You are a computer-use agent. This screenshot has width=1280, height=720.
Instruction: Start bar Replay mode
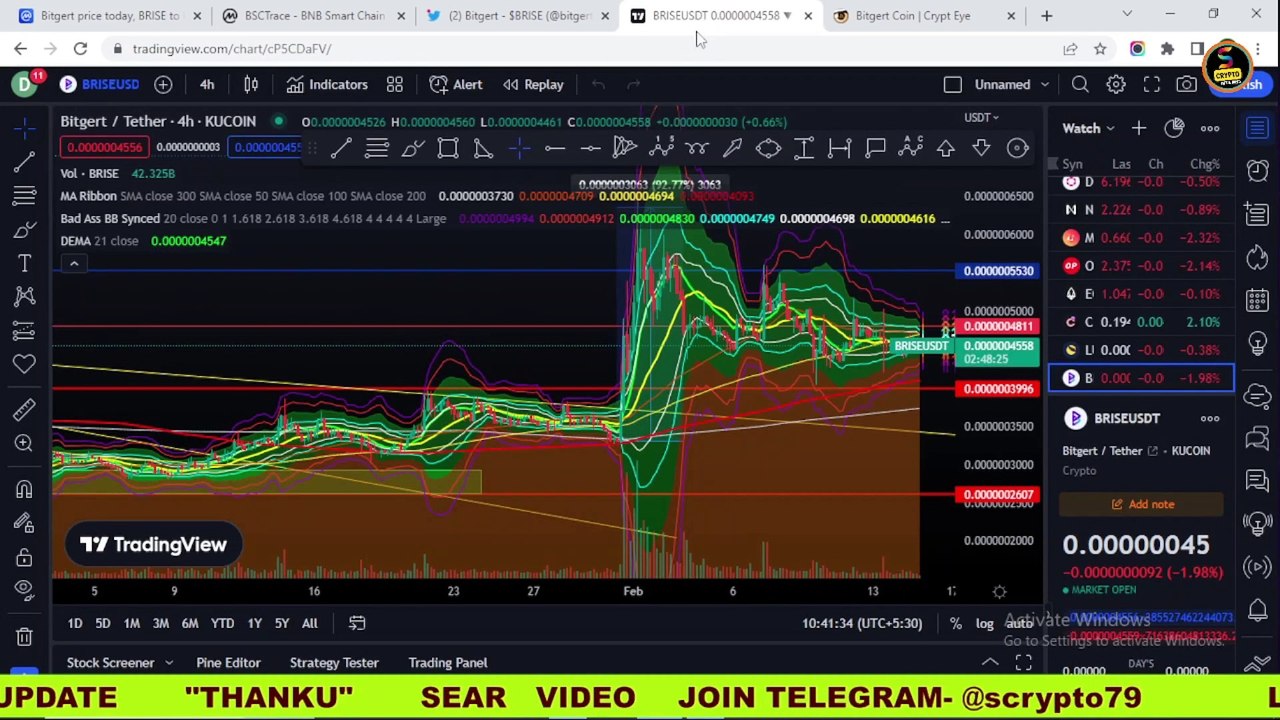[533, 84]
